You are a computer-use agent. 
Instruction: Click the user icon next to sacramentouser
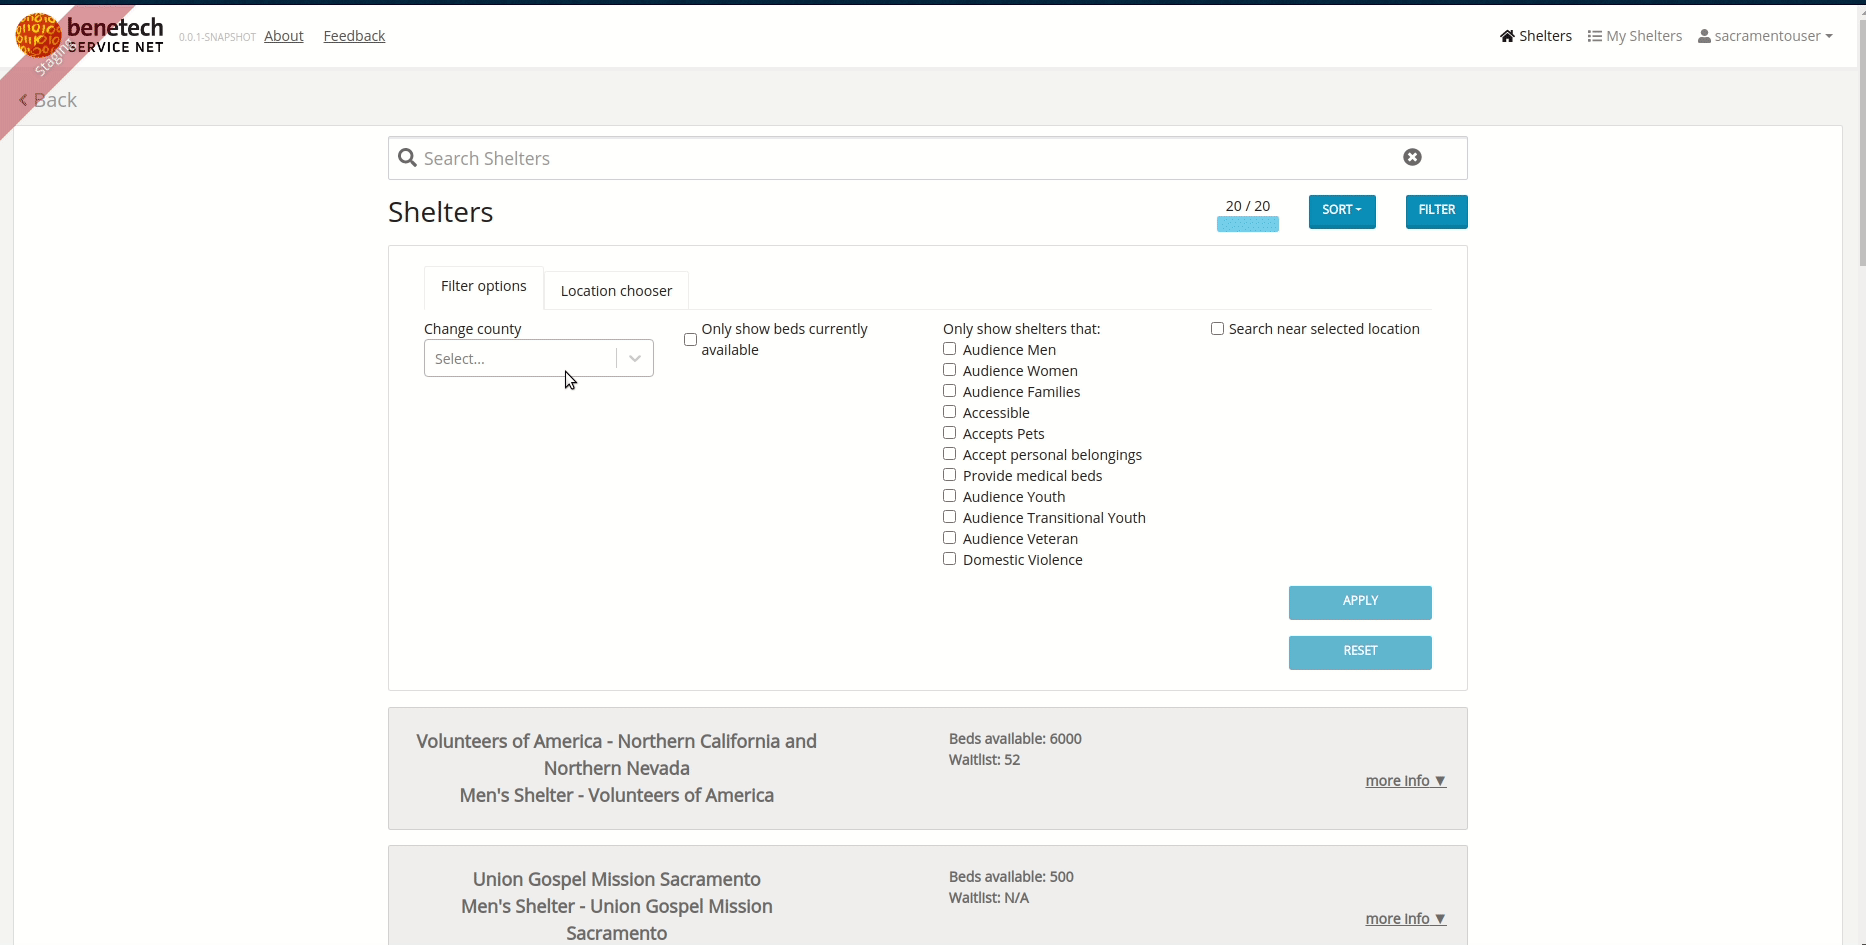(x=1706, y=36)
